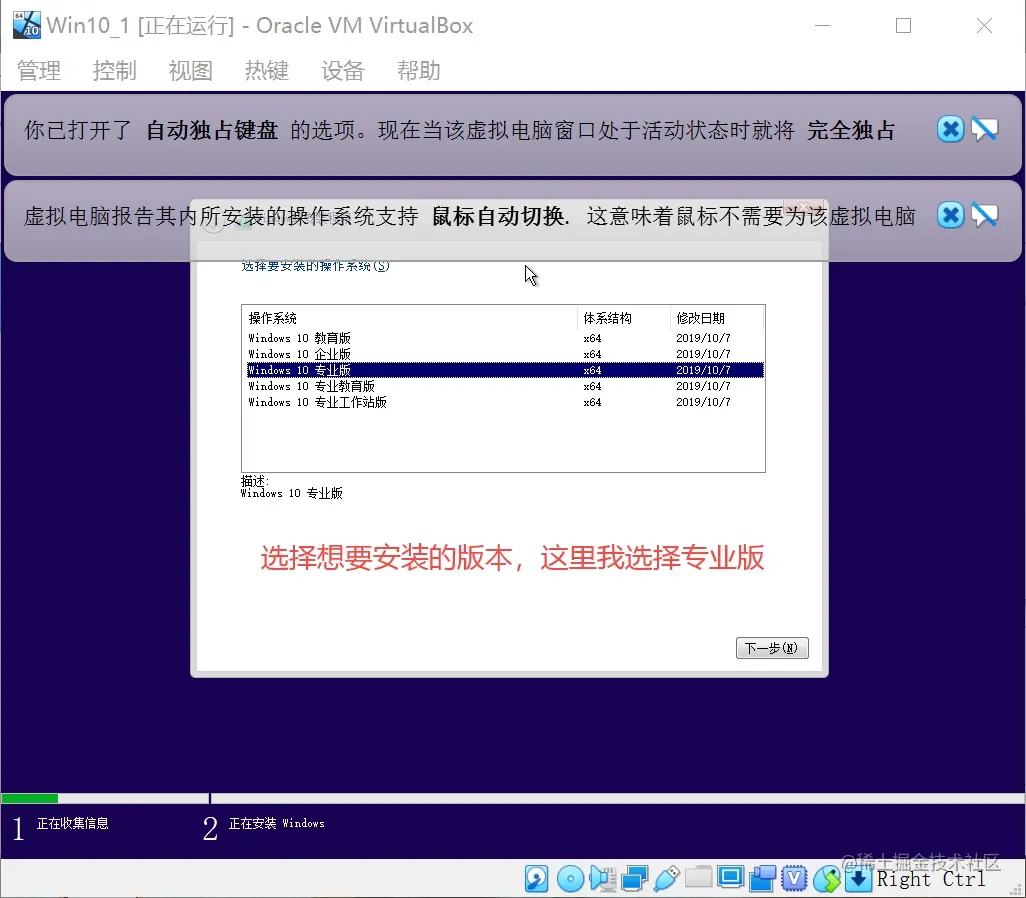1026x898 pixels.
Task: Click the don't-show-again icon on keyboard notification
Action: click(x=984, y=129)
